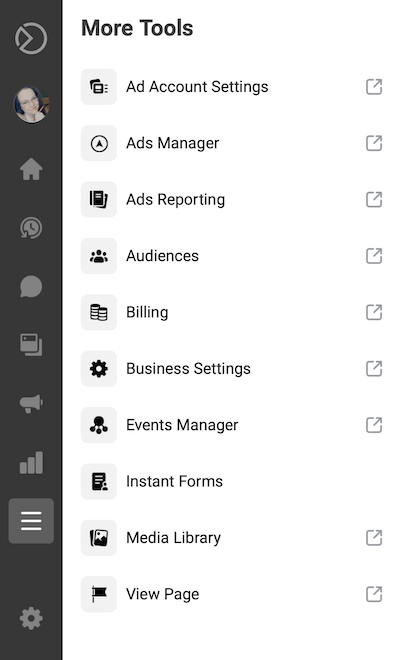Click the View Page flag icon
Screen dimensions: 400x660
click(x=99, y=594)
